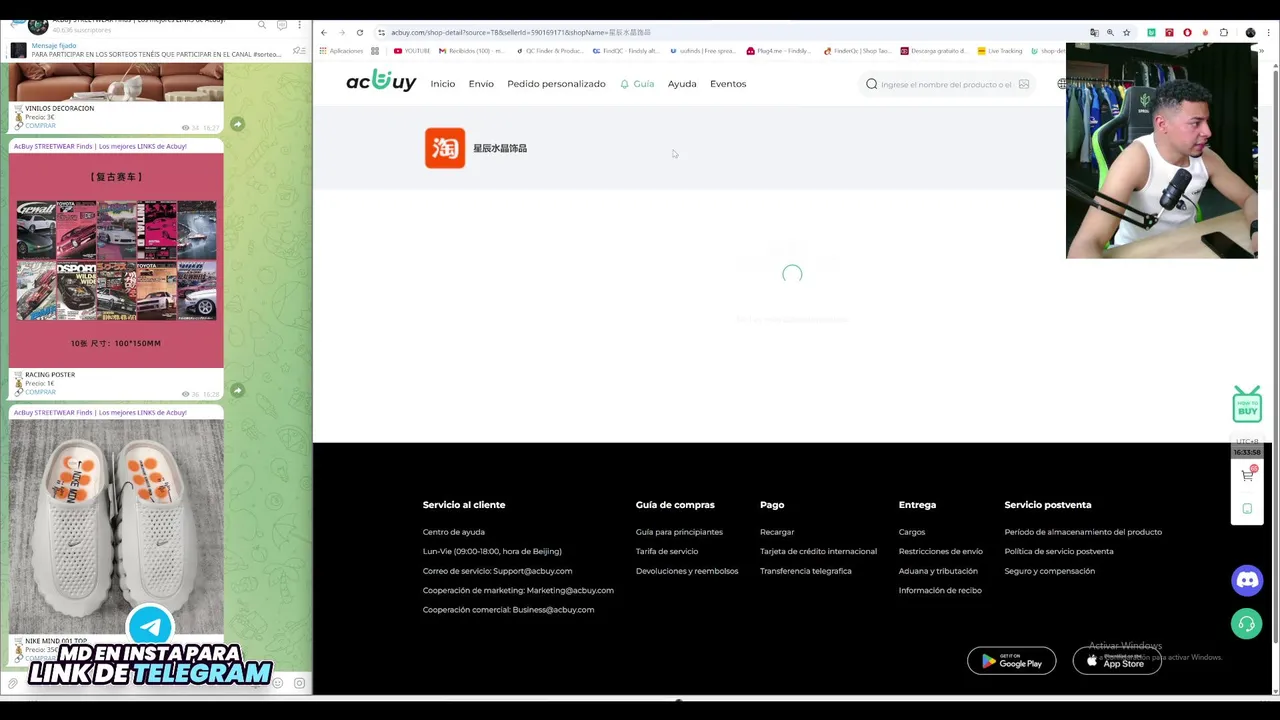This screenshot has width=1280, height=720.
Task: Click the Chrome back arrow
Action: tap(323, 32)
